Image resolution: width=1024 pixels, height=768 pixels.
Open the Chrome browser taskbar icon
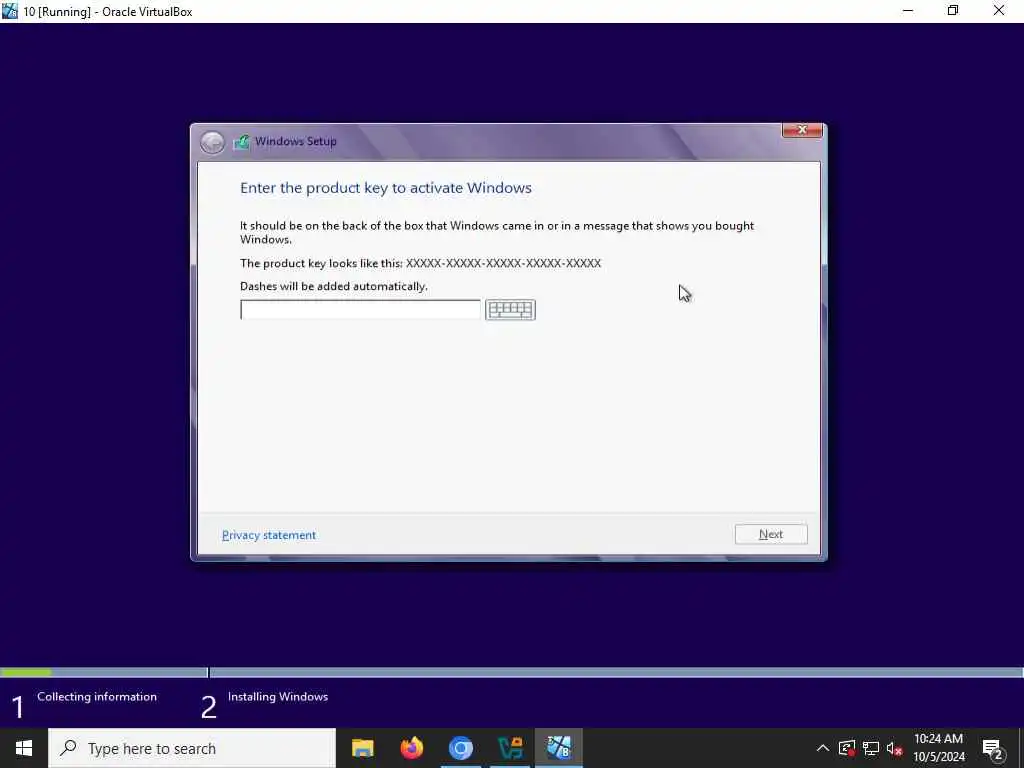pos(460,748)
